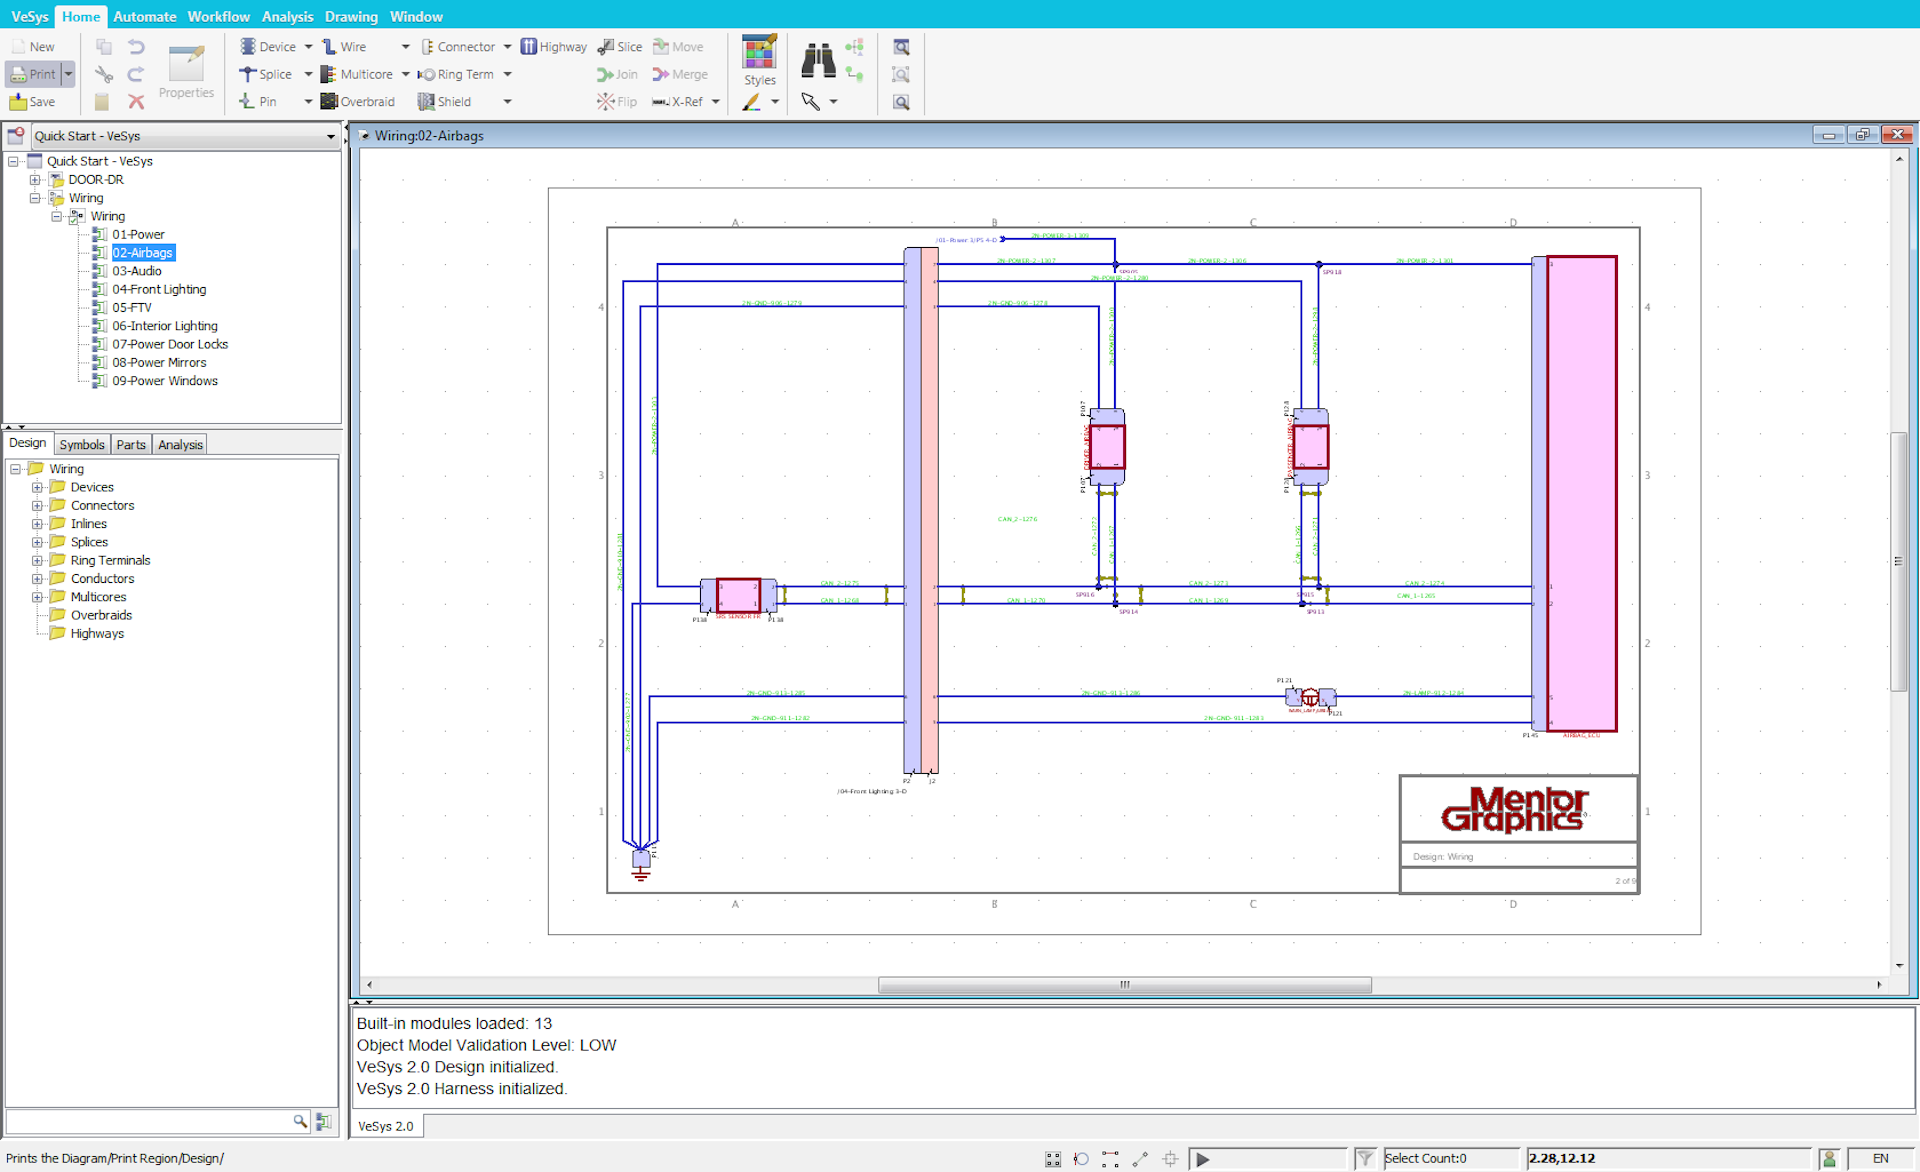Click the play arrow in status bar
The image size is (1920, 1172).
[x=1203, y=1159]
